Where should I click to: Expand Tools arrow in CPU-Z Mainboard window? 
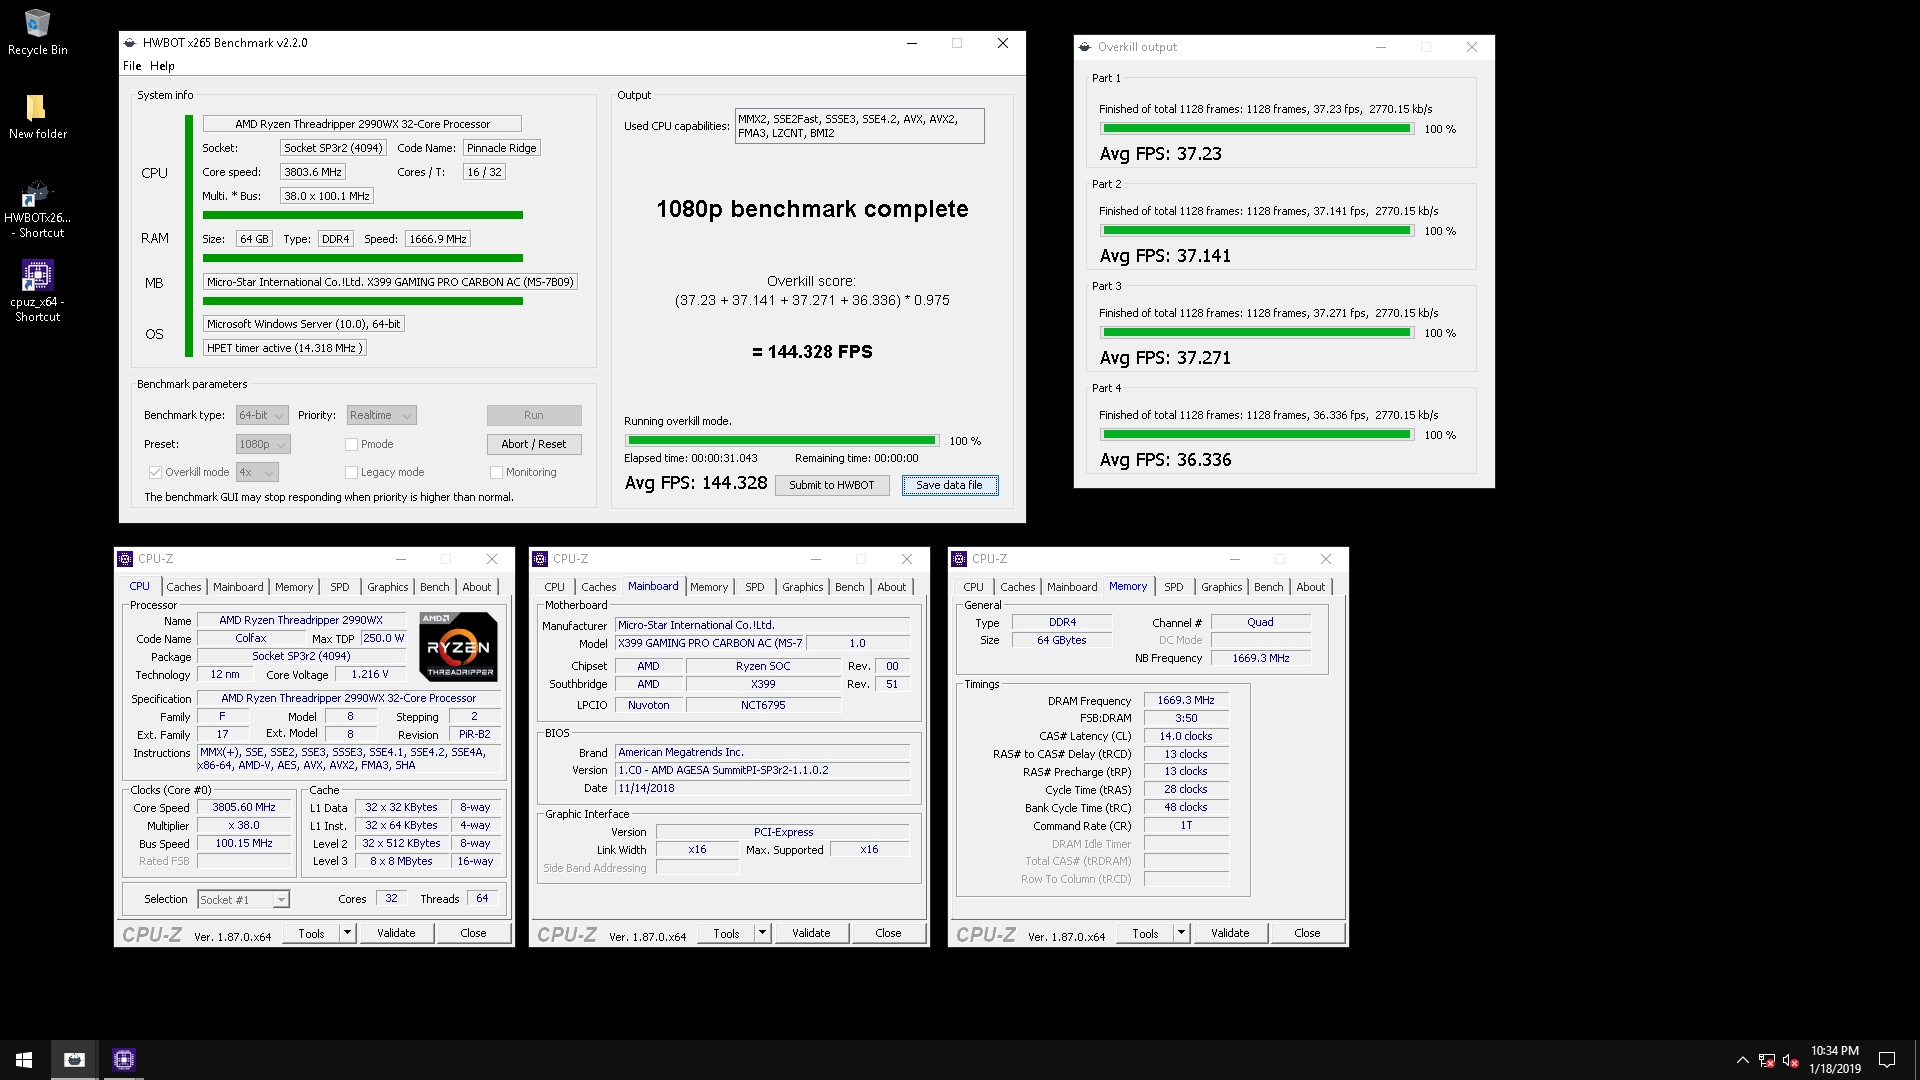point(762,933)
